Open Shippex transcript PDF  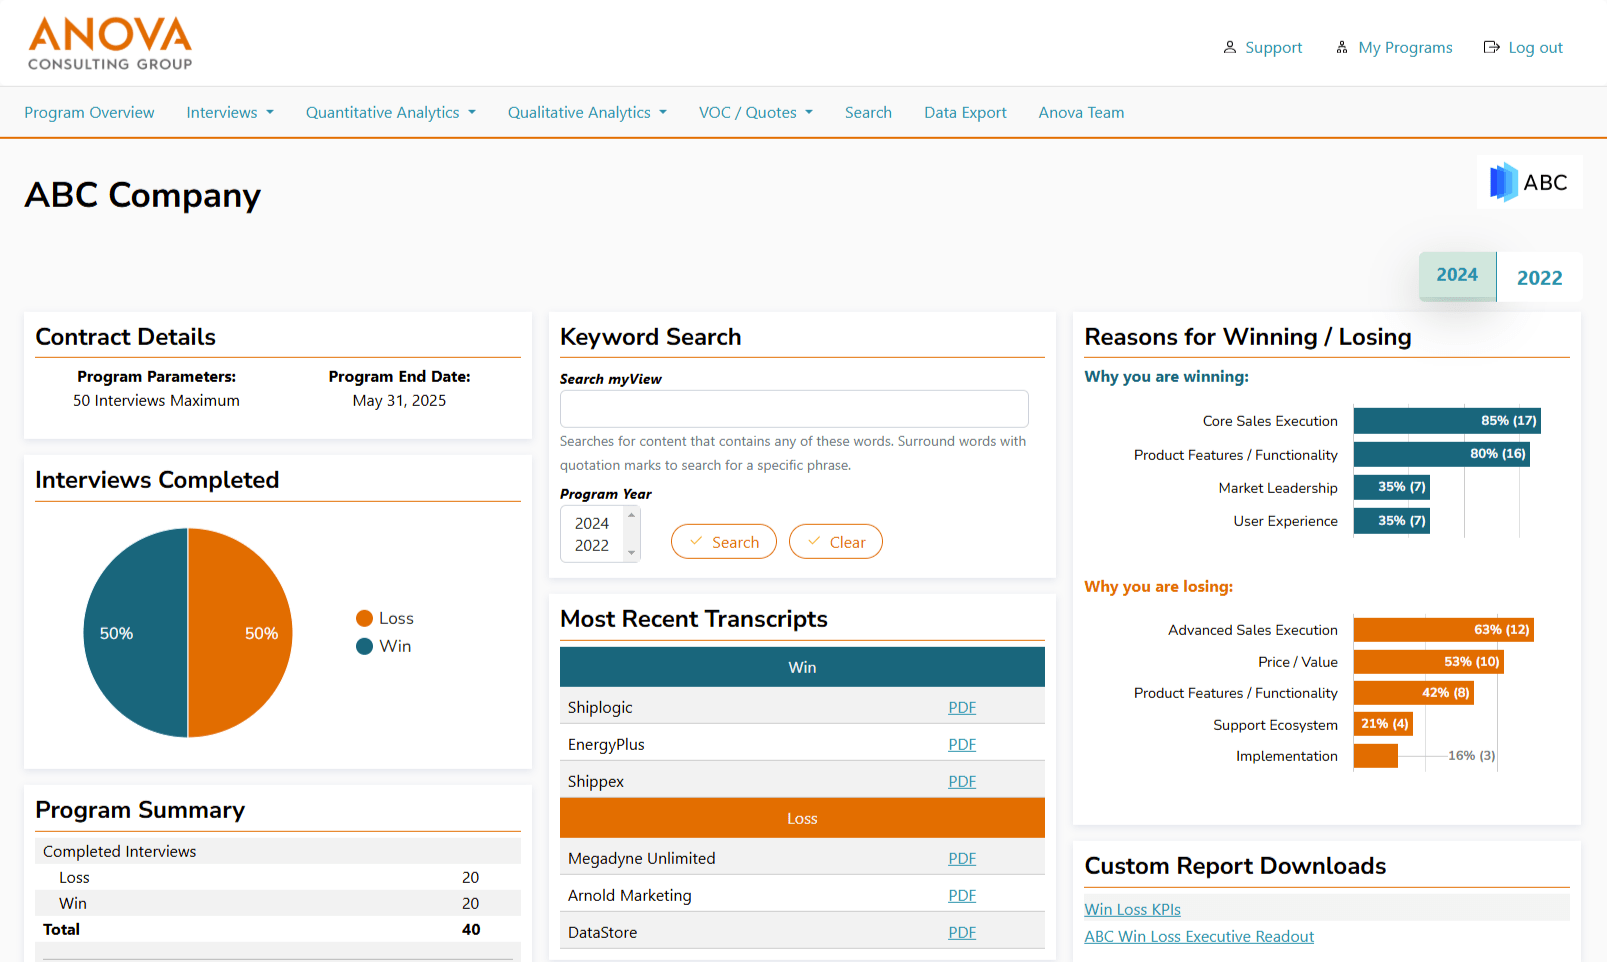pos(962,781)
